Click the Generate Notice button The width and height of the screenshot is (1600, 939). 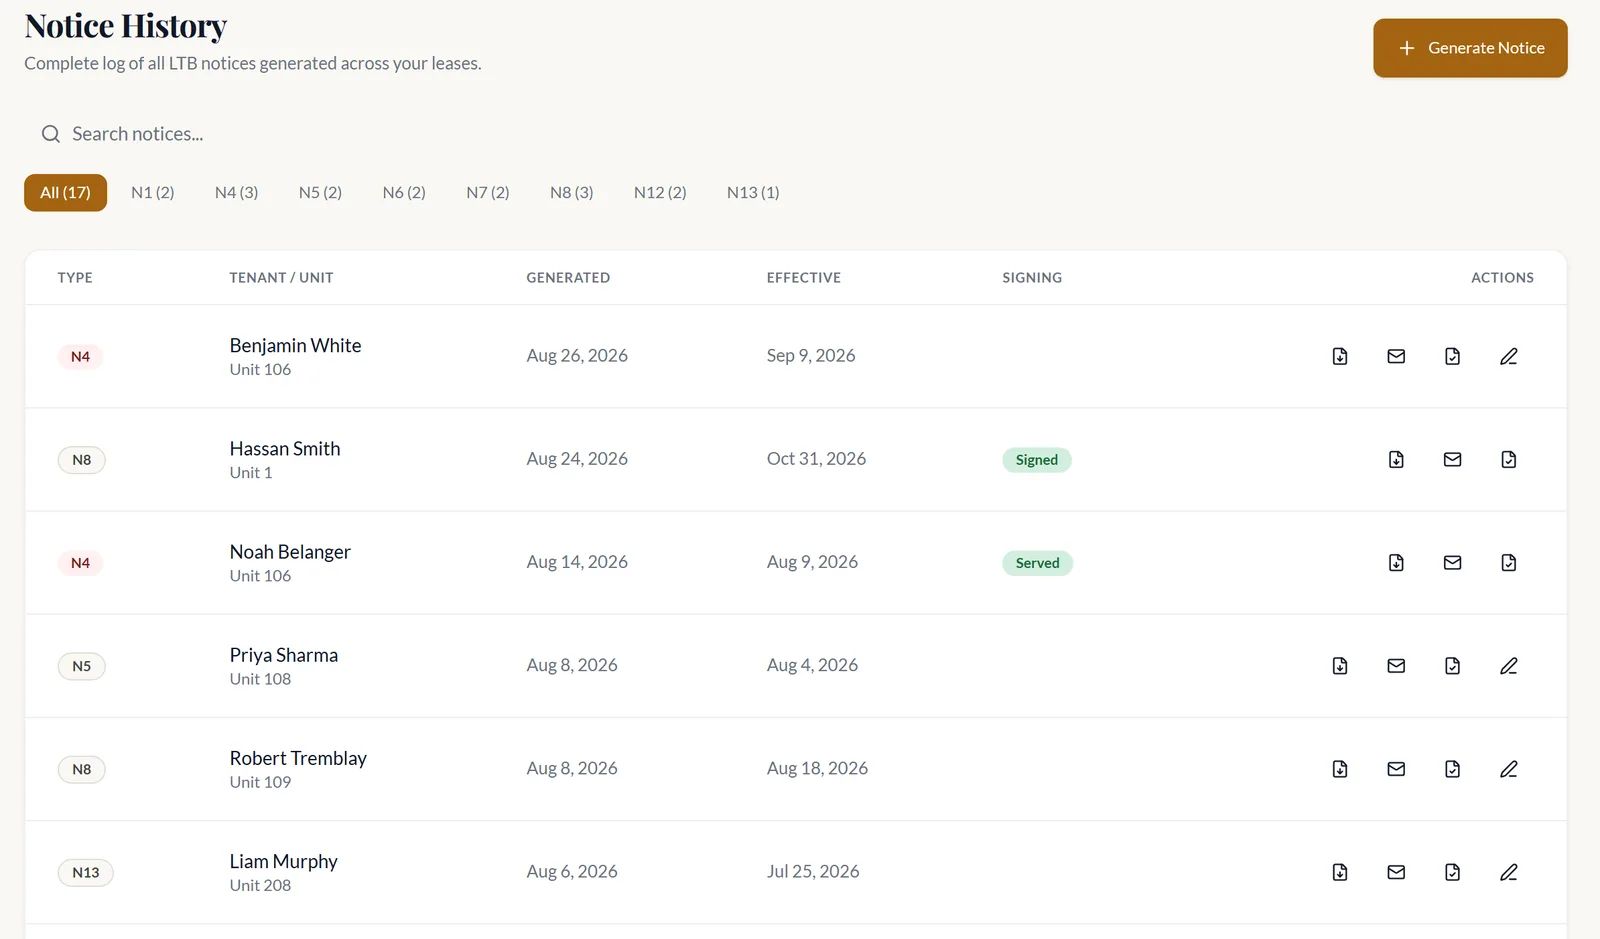tap(1470, 48)
